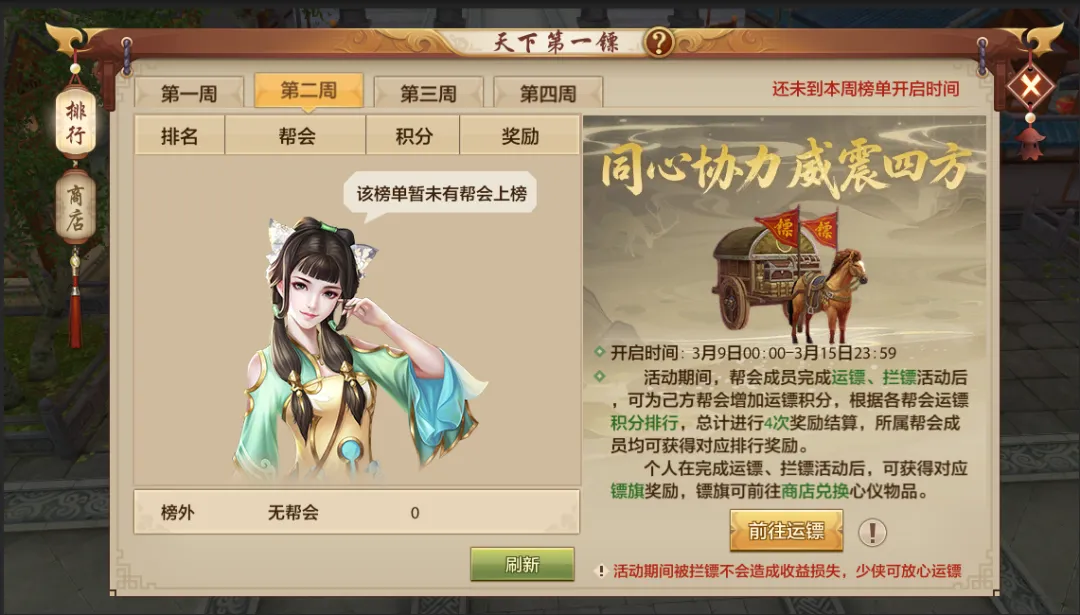Click the 刷新 refresh button
Viewport: 1080px width, 615px height.
[522, 564]
